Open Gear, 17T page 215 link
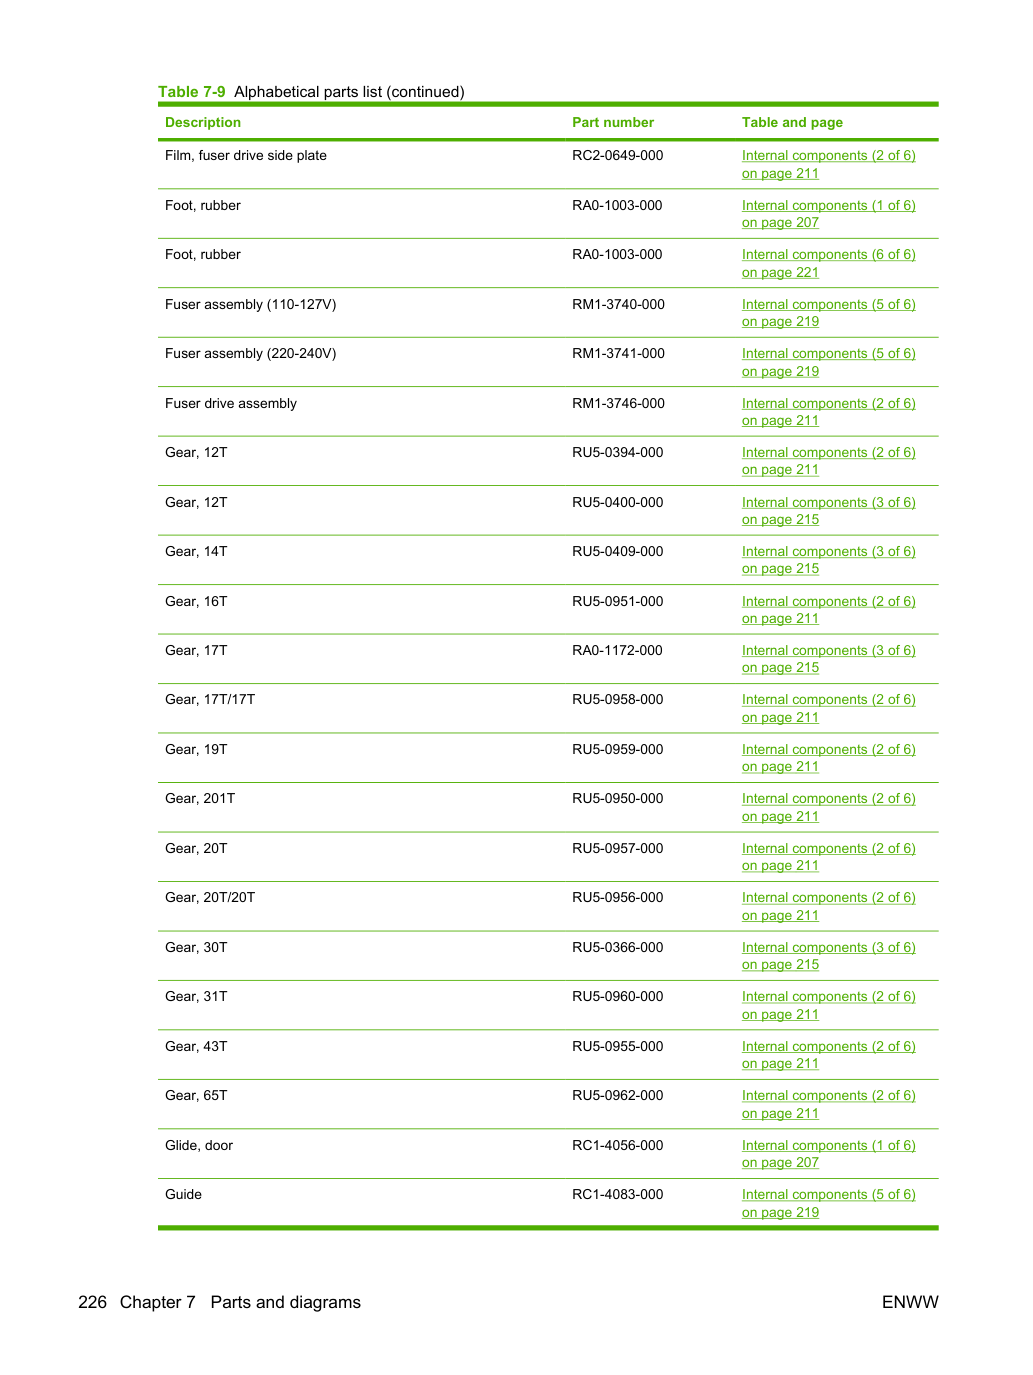Image resolution: width=1033 pixels, height=1375 pixels. pos(828,659)
